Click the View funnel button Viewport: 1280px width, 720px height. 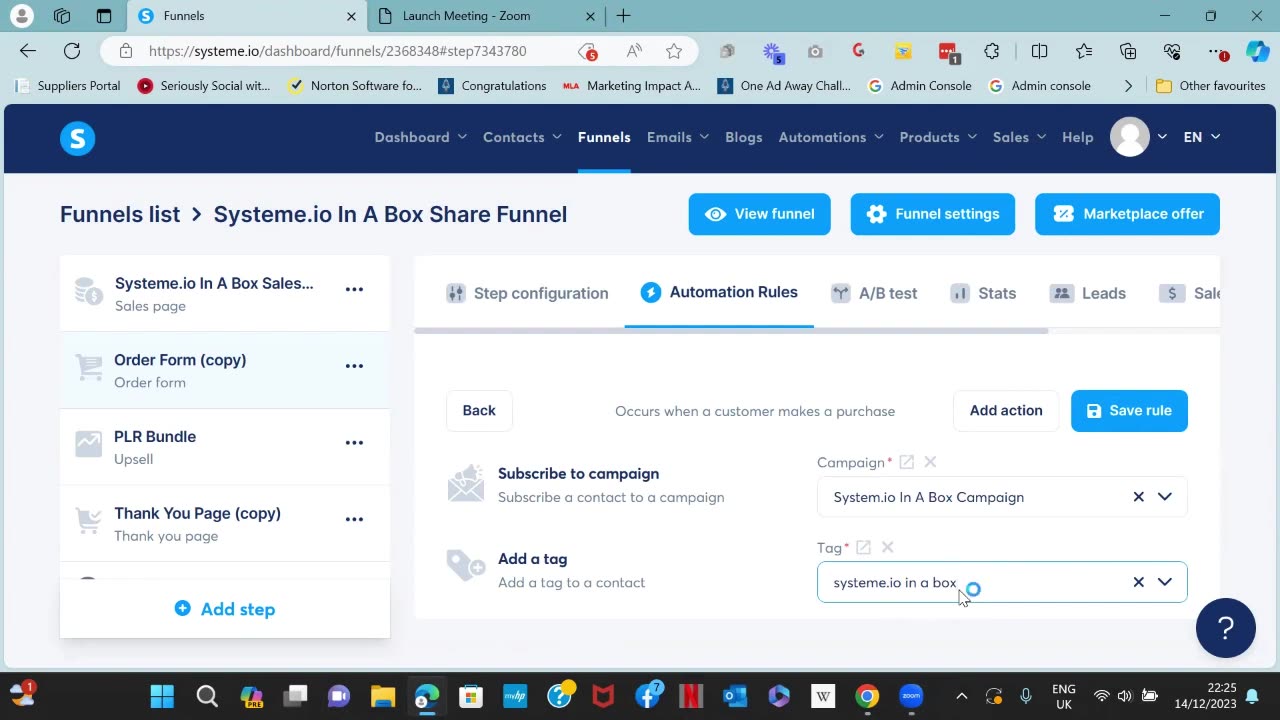759,214
